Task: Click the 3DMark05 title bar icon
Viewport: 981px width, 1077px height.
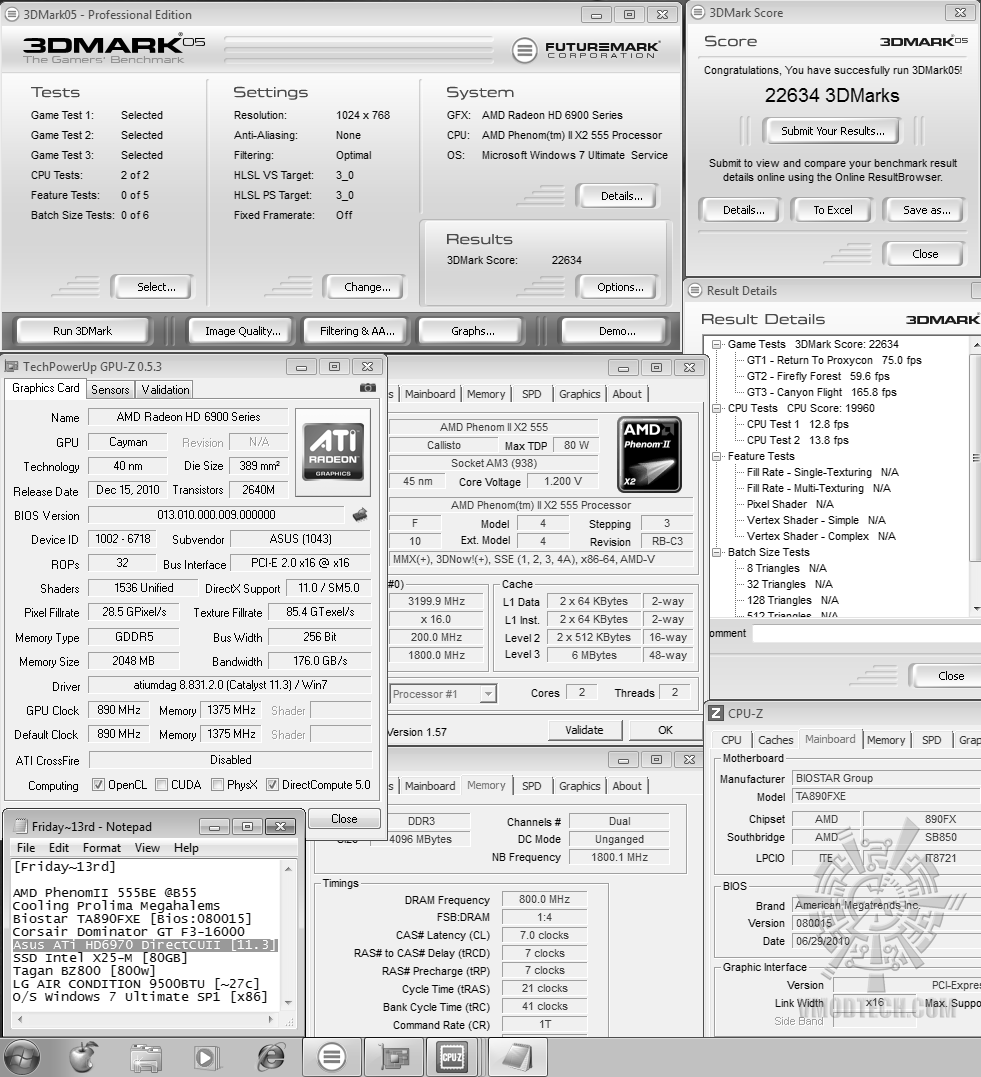Action: pyautogui.click(x=11, y=14)
